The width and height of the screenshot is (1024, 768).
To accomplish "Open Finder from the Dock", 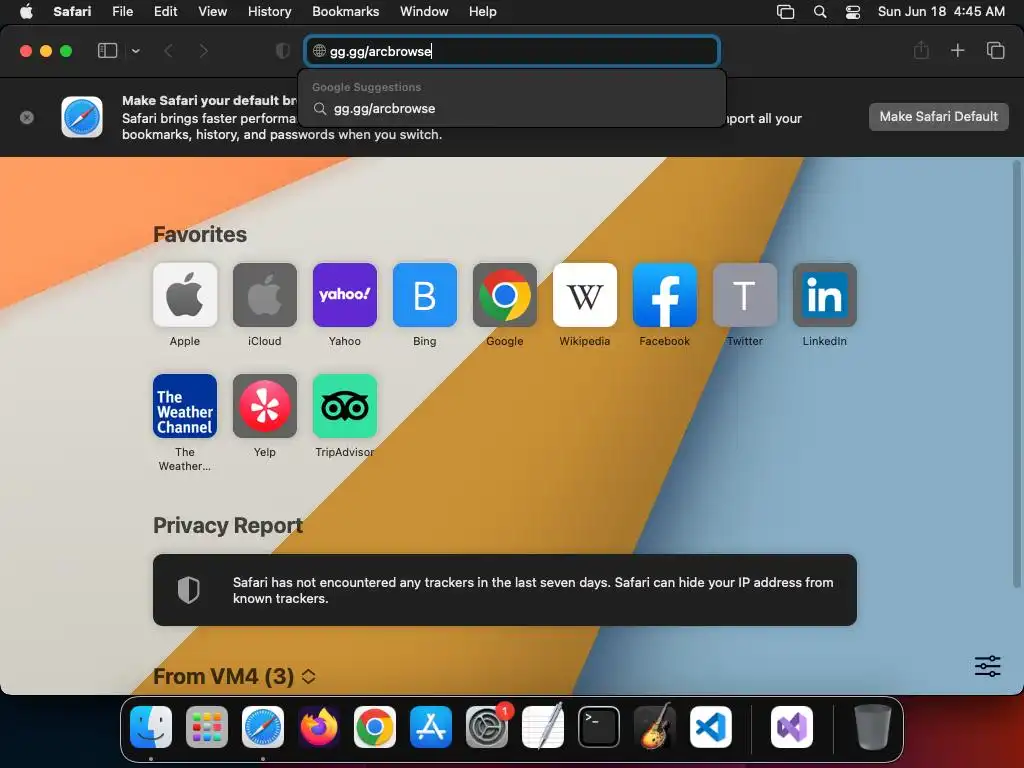I will point(151,727).
